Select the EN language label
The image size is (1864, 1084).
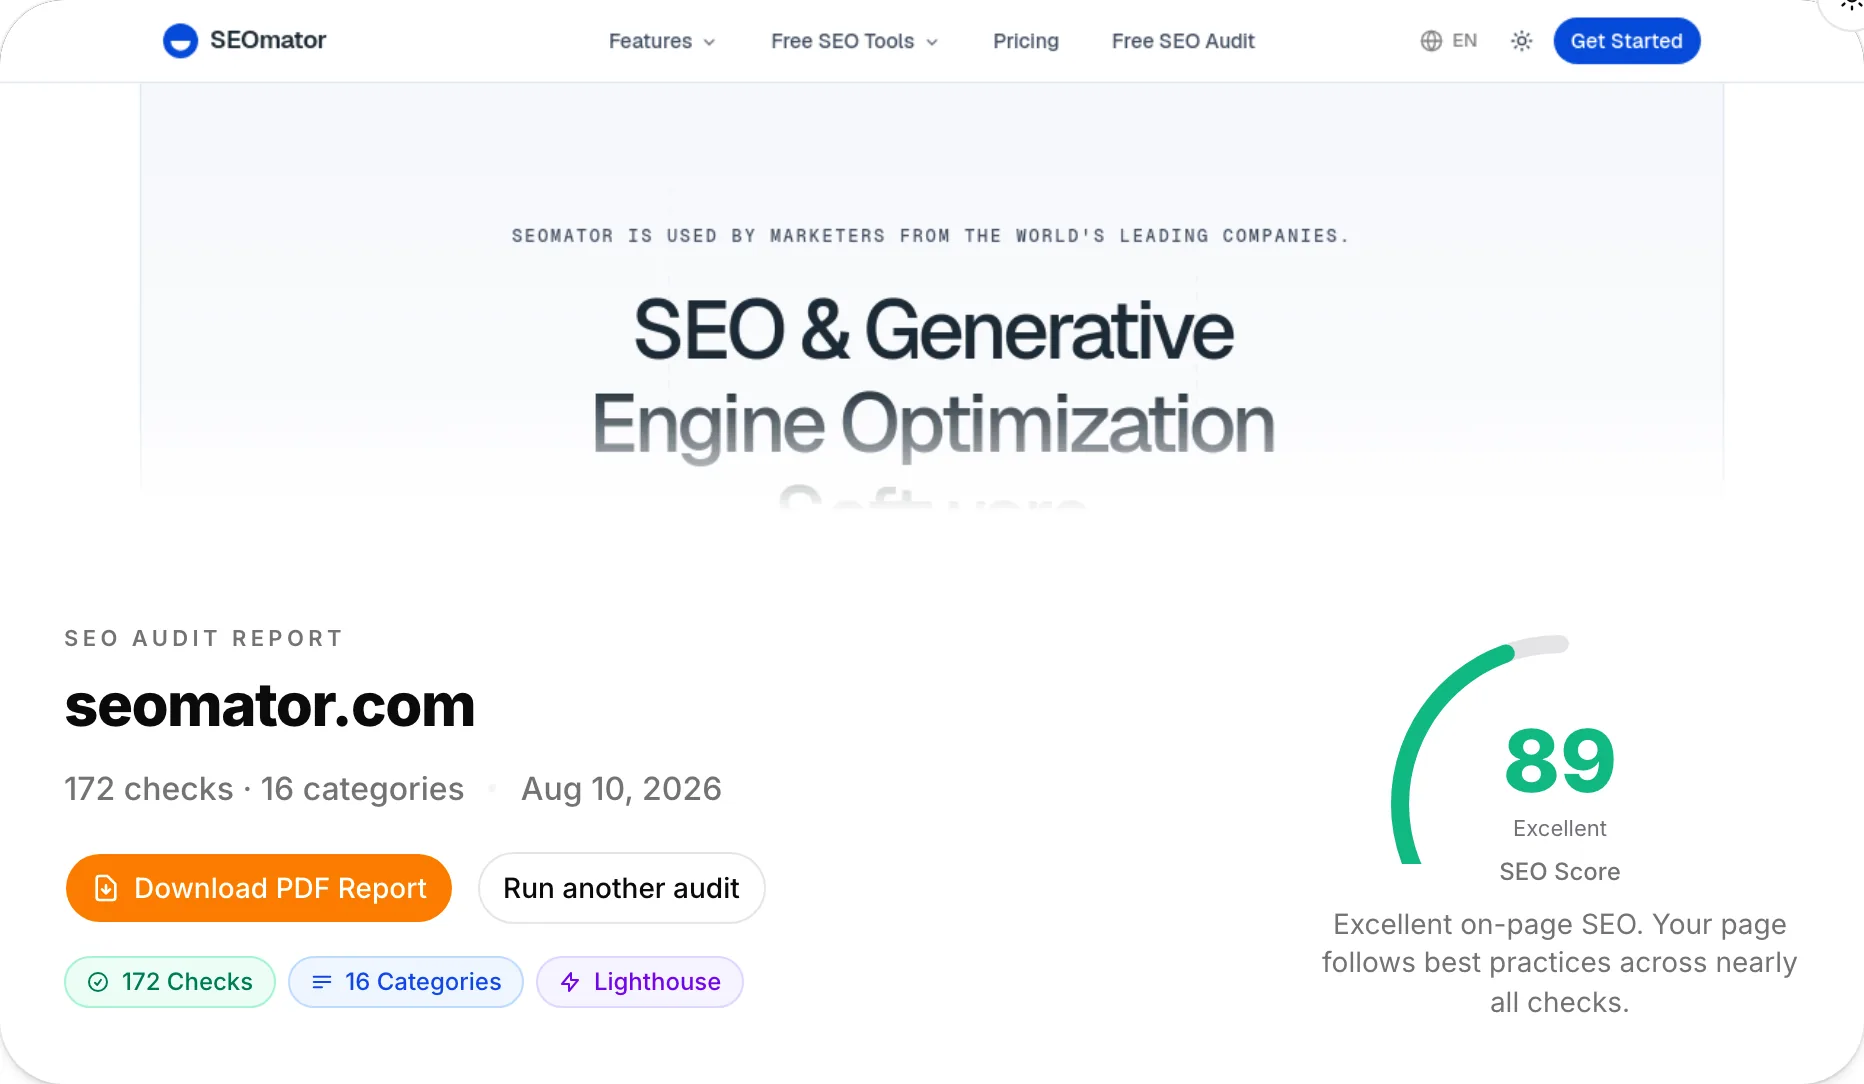point(1464,41)
